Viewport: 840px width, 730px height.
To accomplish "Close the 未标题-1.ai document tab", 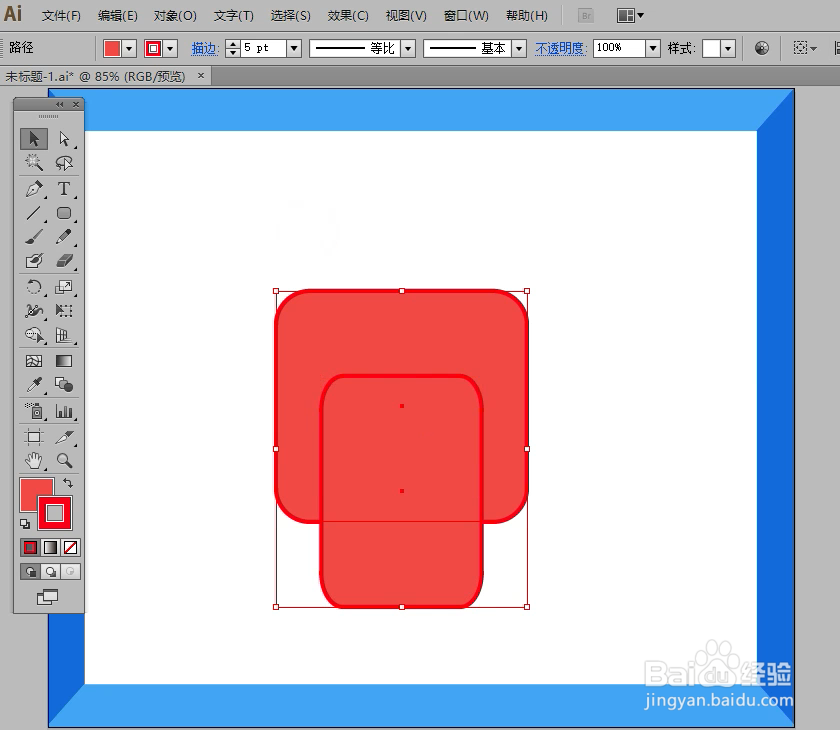I will [201, 76].
